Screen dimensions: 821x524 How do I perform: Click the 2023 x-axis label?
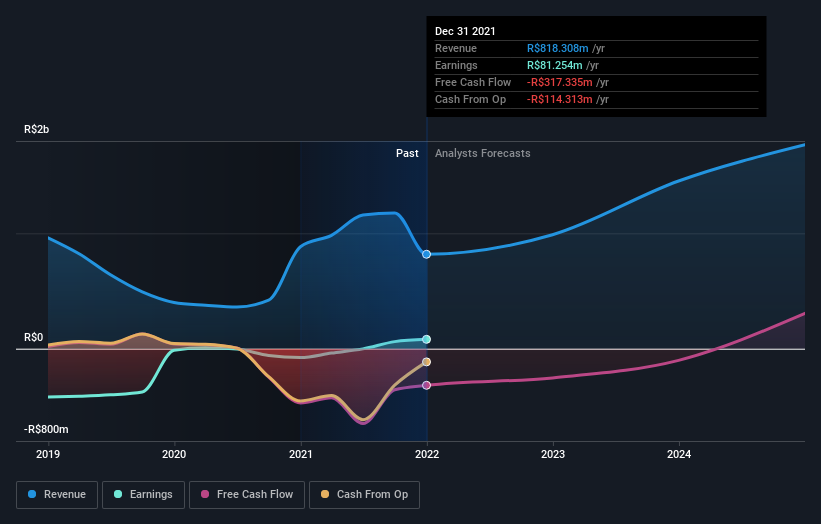pos(553,454)
